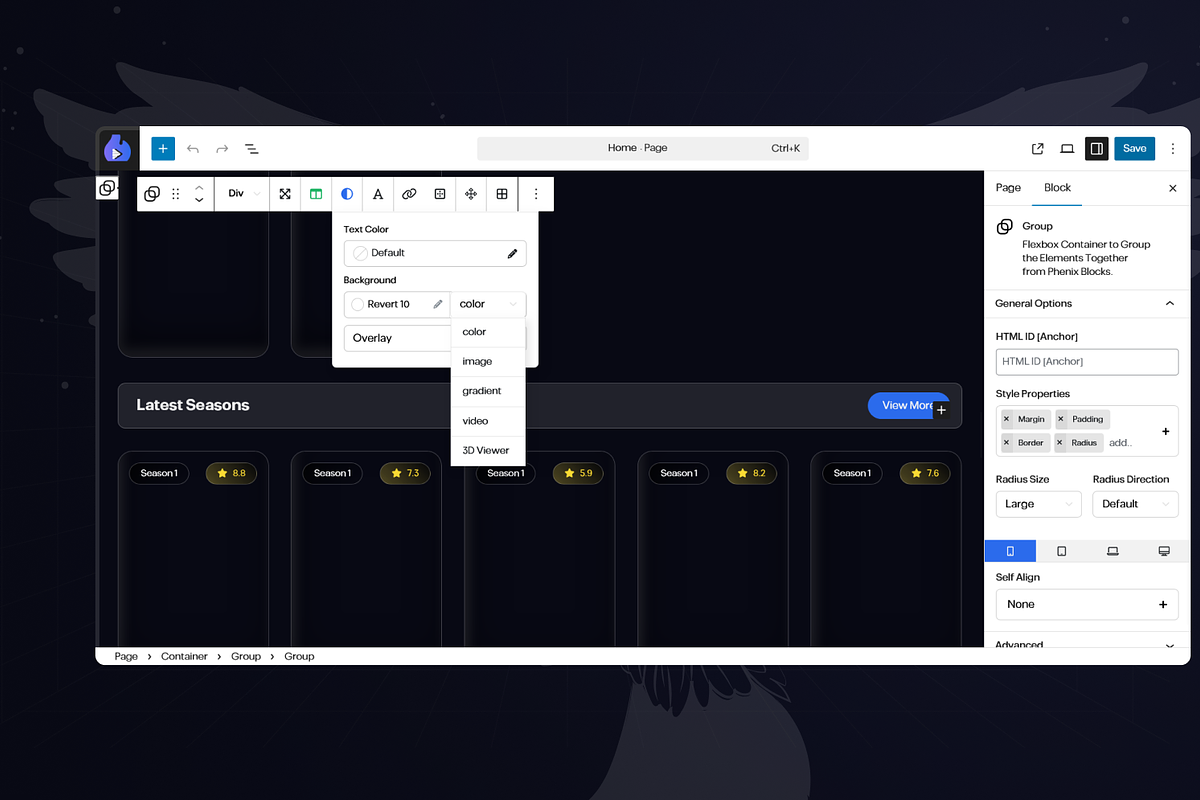Open the Overlay selector field
This screenshot has width=1200, height=800.
coord(397,338)
